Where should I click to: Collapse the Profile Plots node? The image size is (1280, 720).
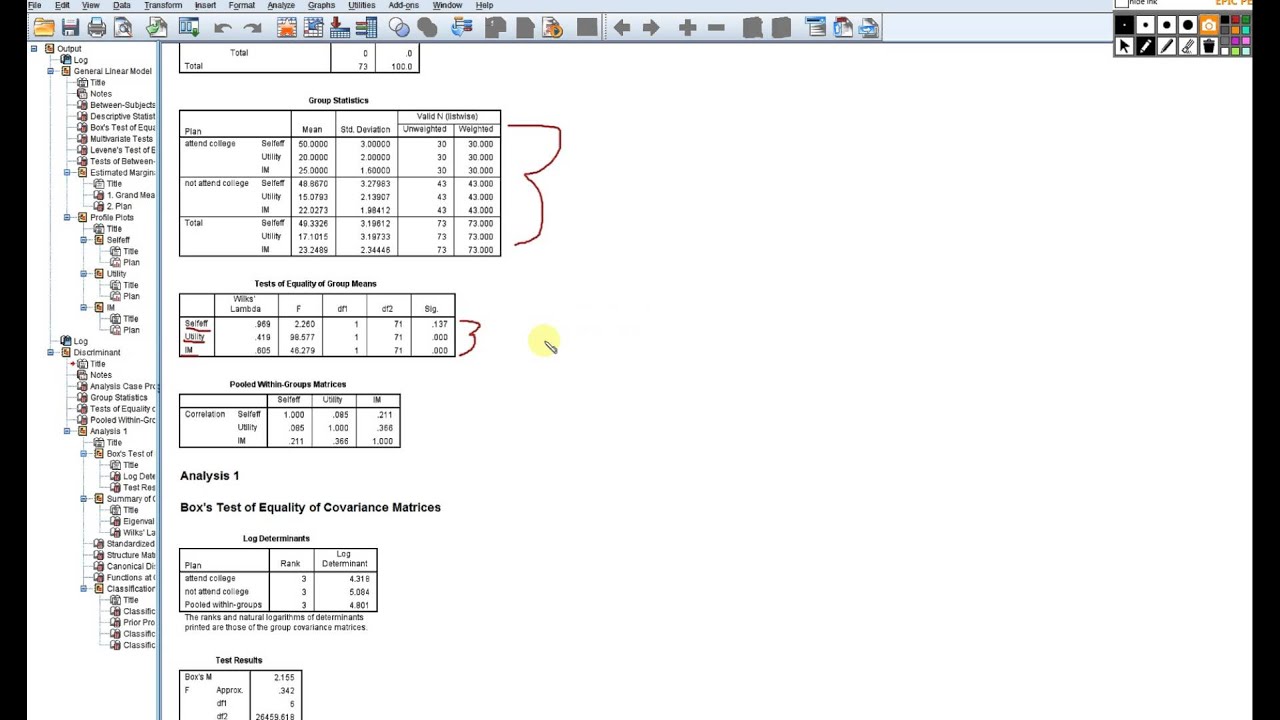click(67, 217)
